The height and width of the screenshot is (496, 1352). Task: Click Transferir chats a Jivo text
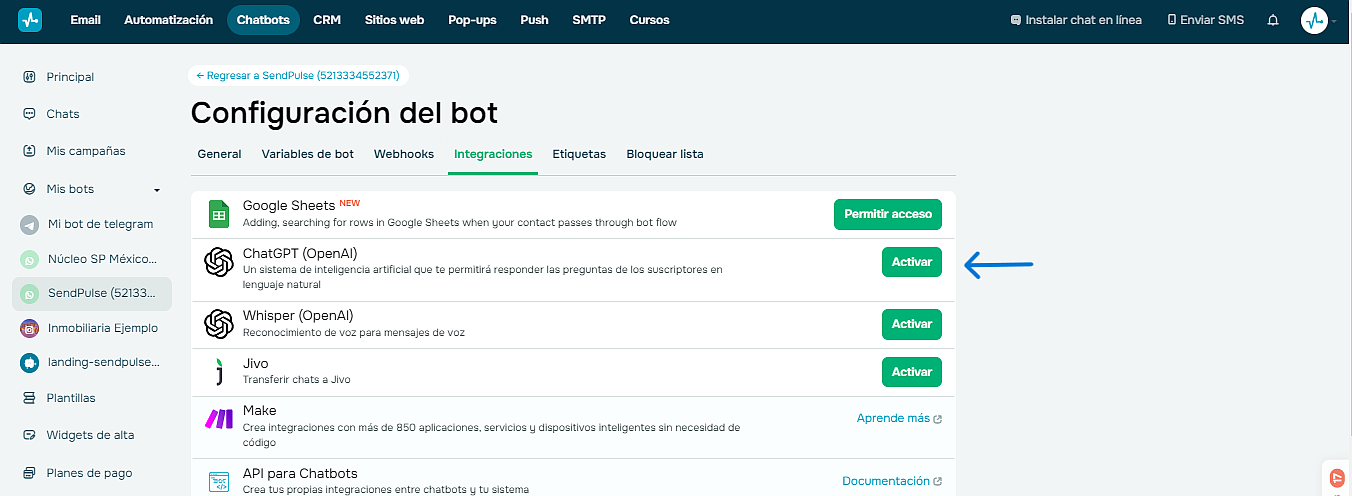[296, 380]
